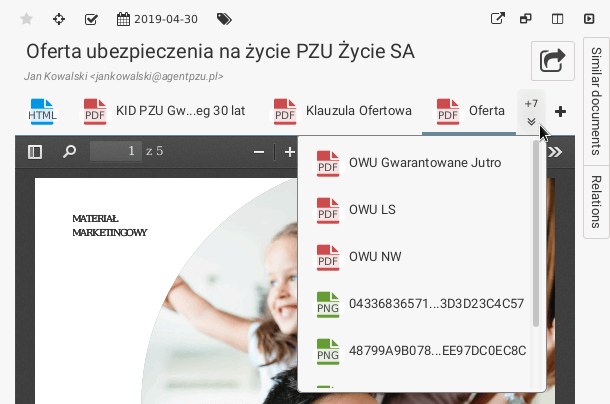Select OWU Gwarantowane Jutro from list

pyautogui.click(x=424, y=162)
